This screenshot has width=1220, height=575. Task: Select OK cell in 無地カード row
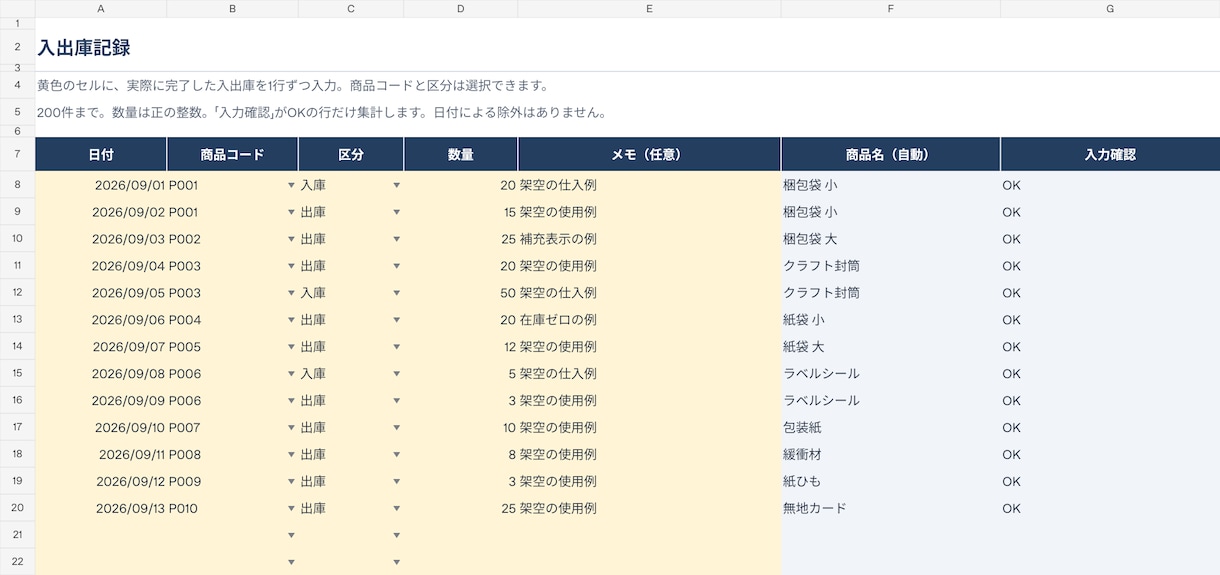[1110, 509]
